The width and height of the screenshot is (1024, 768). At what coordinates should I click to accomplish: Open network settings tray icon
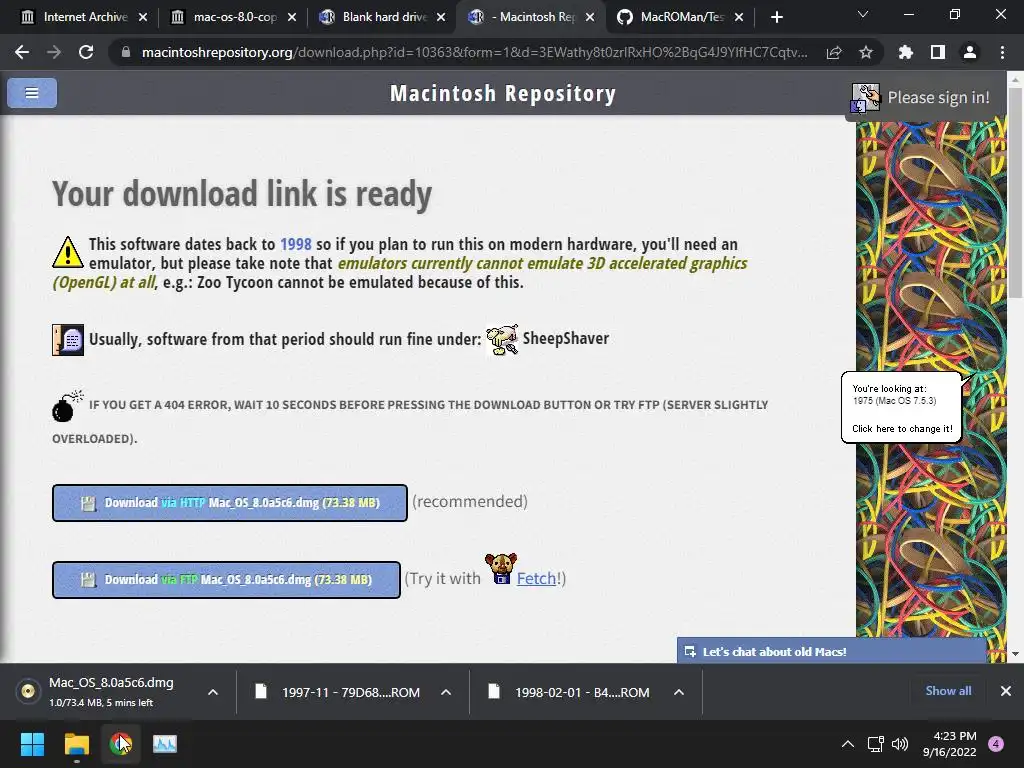click(x=875, y=744)
